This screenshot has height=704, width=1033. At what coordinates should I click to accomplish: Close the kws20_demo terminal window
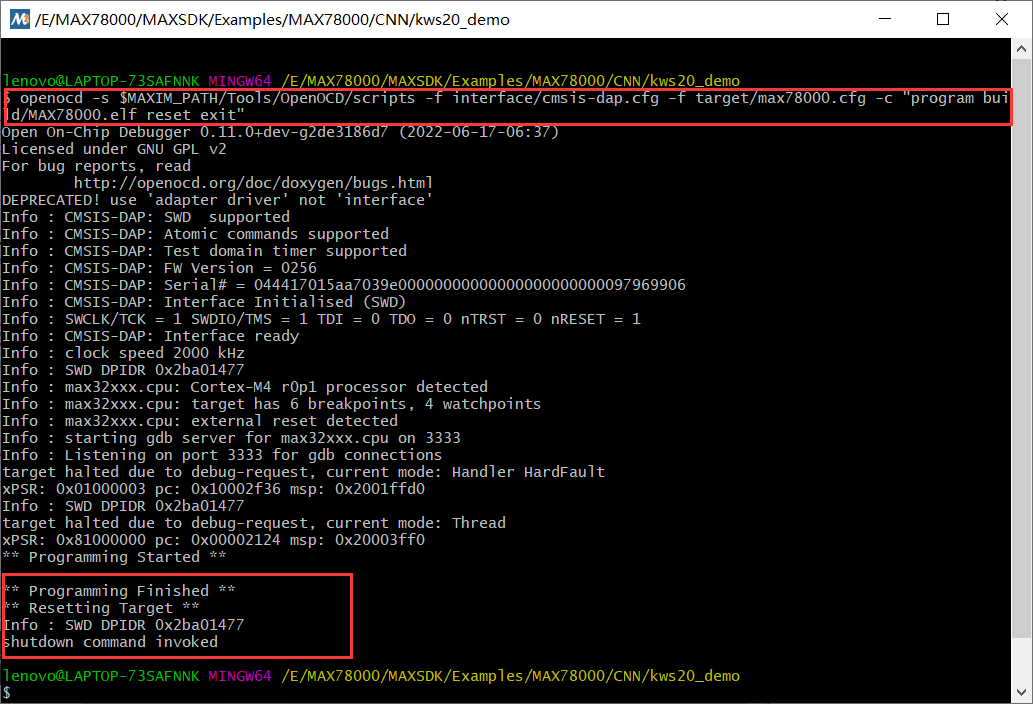click(1001, 19)
